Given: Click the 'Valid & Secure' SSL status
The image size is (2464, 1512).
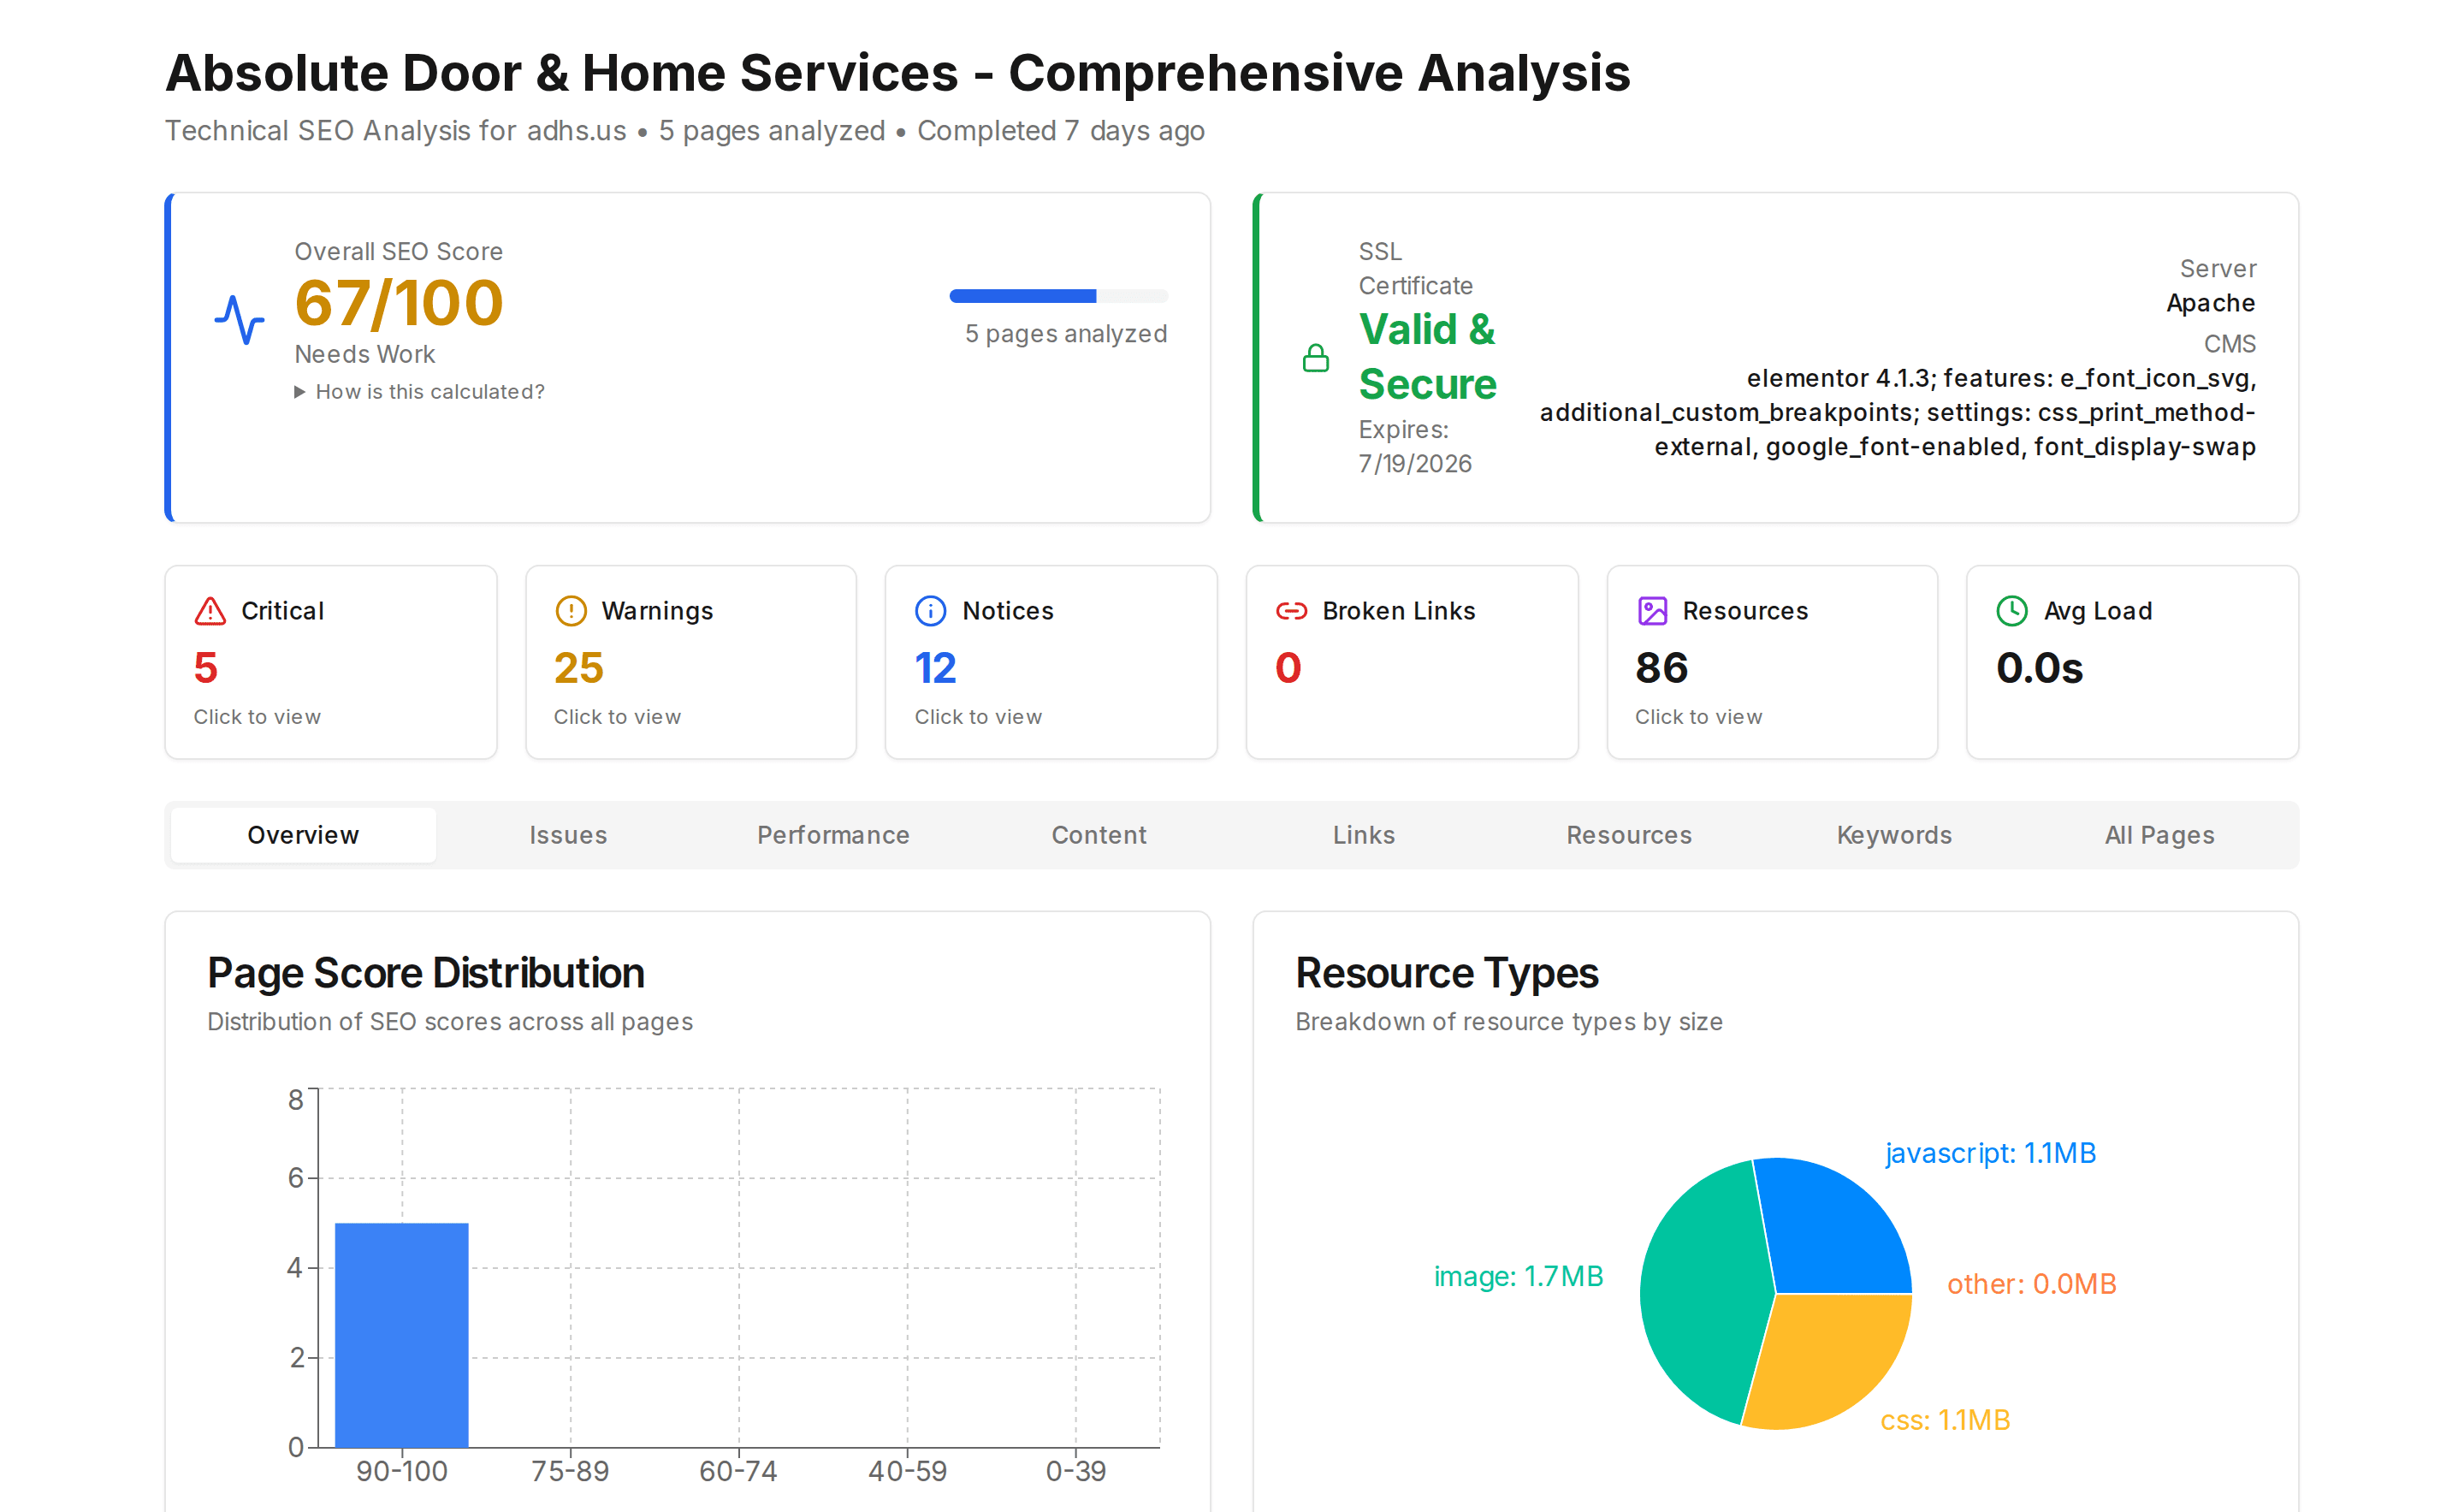Looking at the screenshot, I should (1427, 357).
